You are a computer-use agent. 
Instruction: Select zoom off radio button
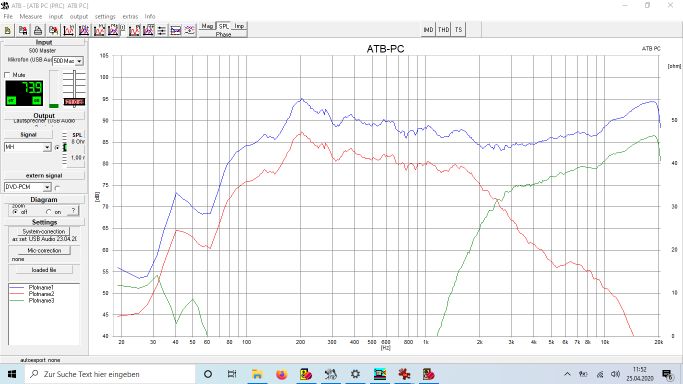pyautogui.click(x=15, y=212)
